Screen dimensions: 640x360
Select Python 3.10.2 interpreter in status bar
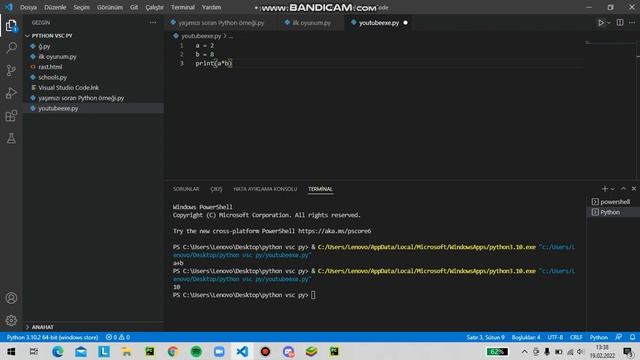point(52,337)
